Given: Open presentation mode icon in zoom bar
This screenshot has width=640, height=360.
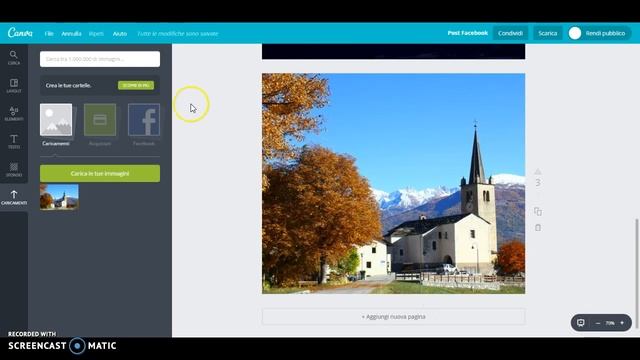Looking at the screenshot, I should click(x=580, y=323).
